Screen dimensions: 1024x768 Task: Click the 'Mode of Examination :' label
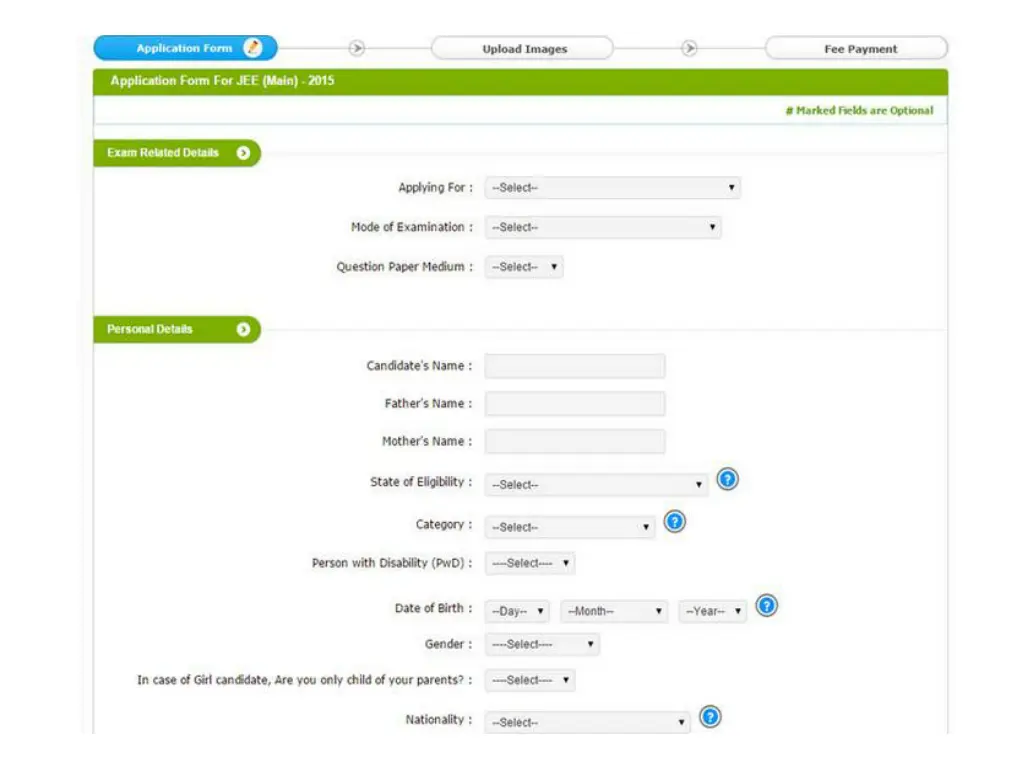(x=412, y=227)
